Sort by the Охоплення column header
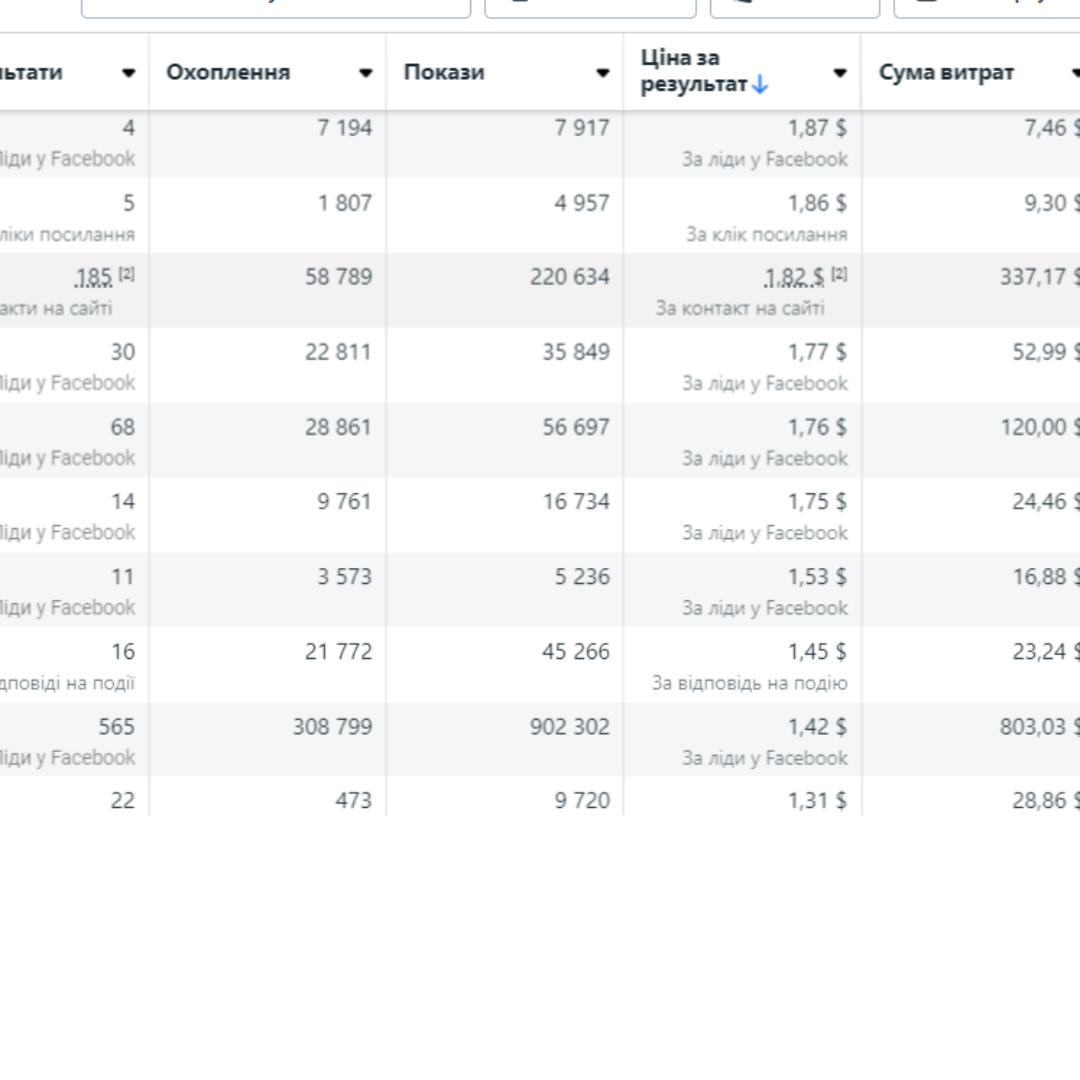Image resolution: width=1080 pixels, height=1080 pixels. [x=228, y=72]
